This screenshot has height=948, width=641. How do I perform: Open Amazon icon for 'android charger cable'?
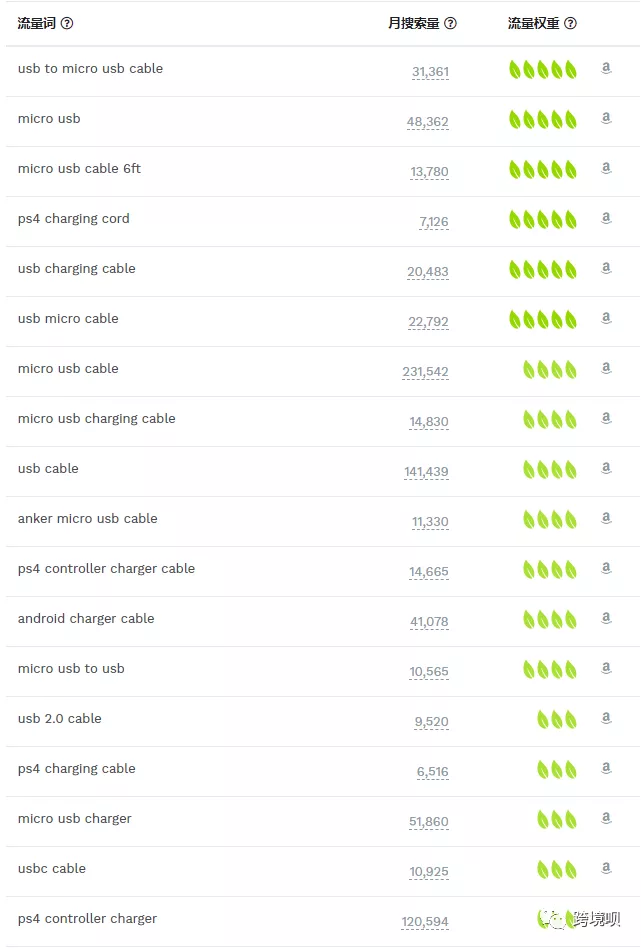click(x=606, y=619)
